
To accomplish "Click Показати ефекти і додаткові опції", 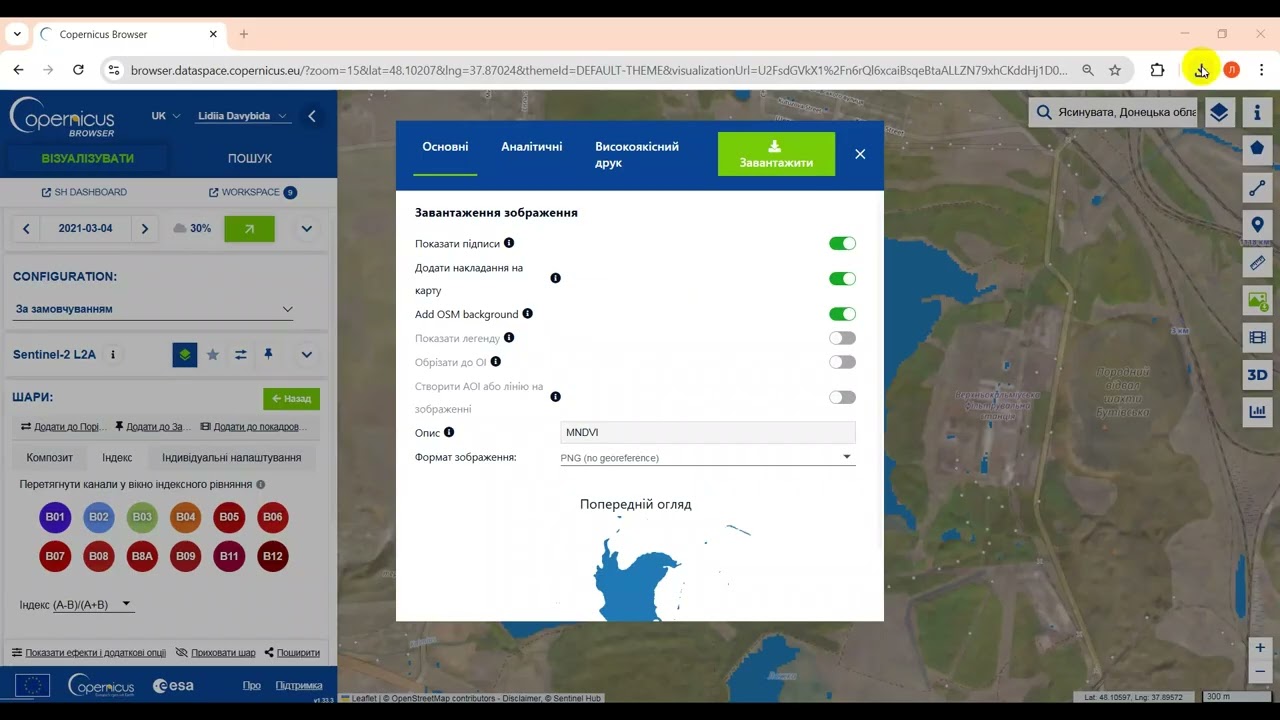I will click(x=89, y=653).
